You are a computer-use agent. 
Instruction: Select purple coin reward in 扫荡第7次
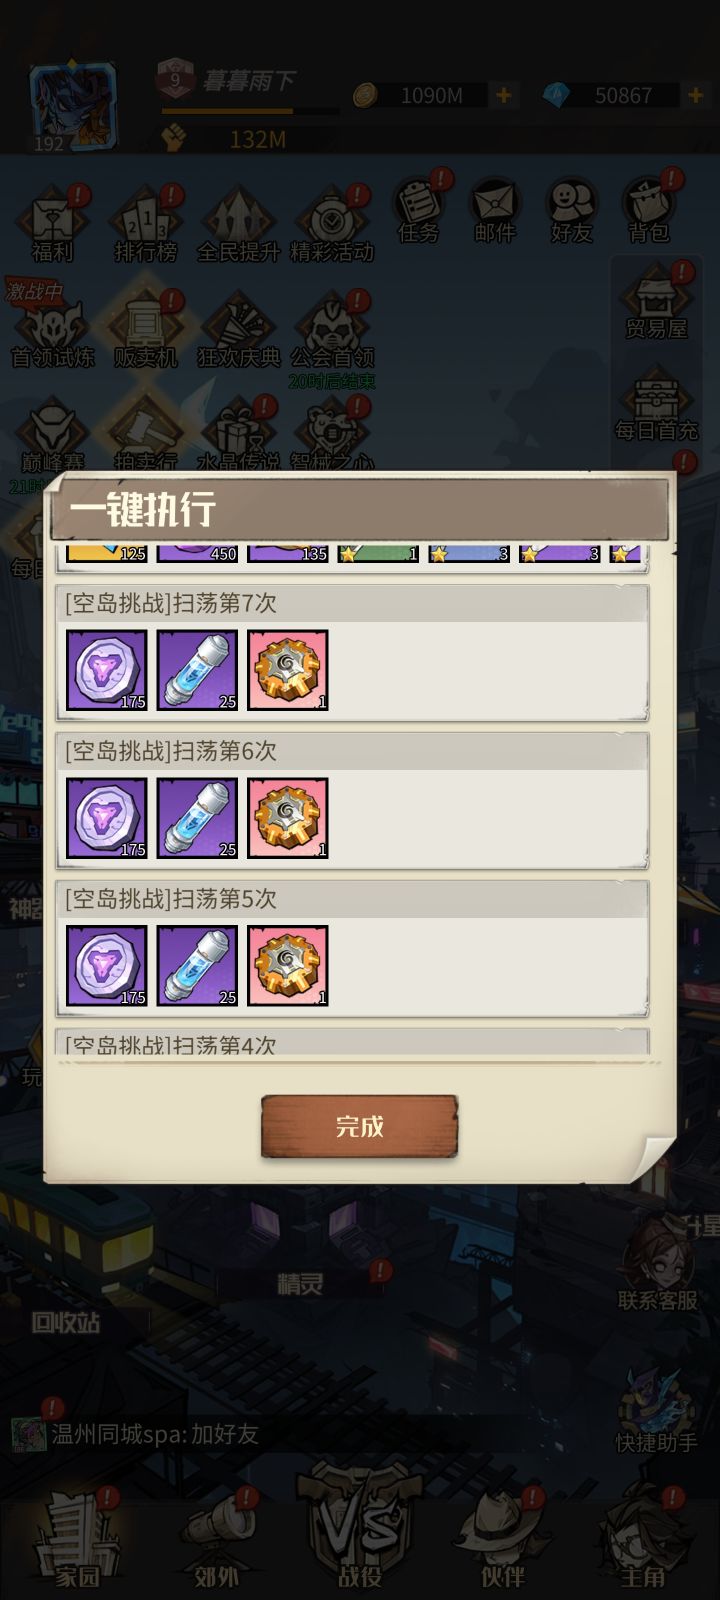click(107, 670)
